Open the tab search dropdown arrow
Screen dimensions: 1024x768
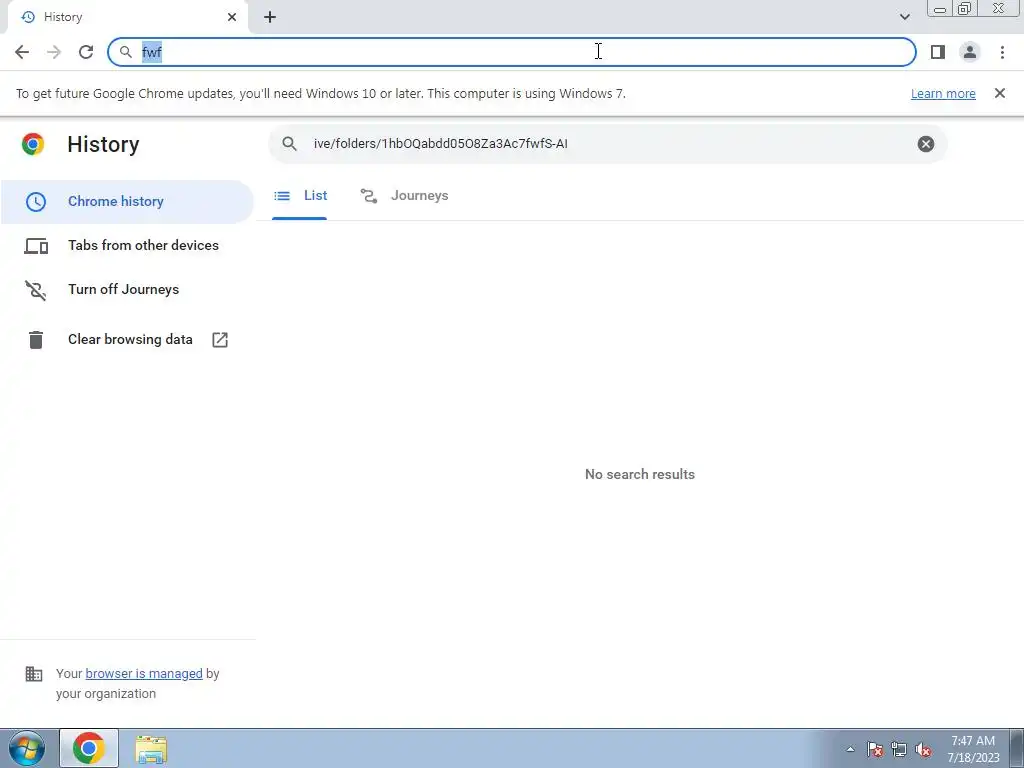point(904,17)
